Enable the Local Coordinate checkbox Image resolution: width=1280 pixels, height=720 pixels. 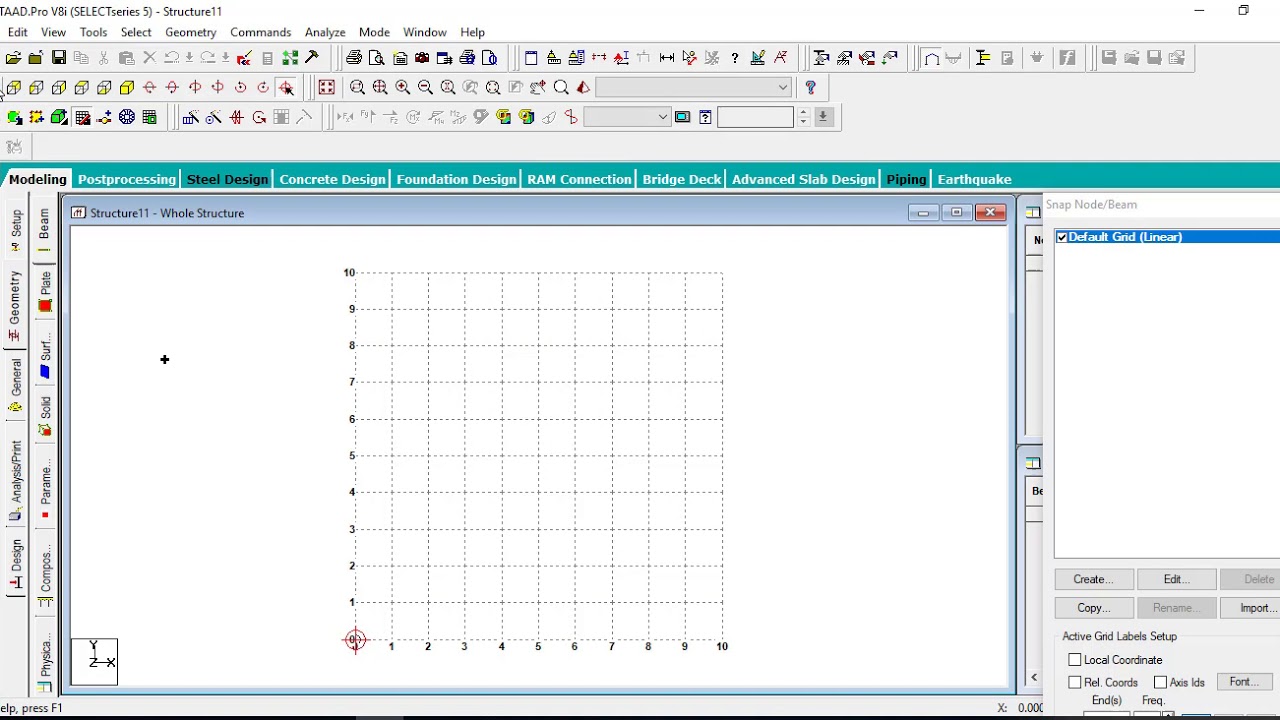(1075, 660)
